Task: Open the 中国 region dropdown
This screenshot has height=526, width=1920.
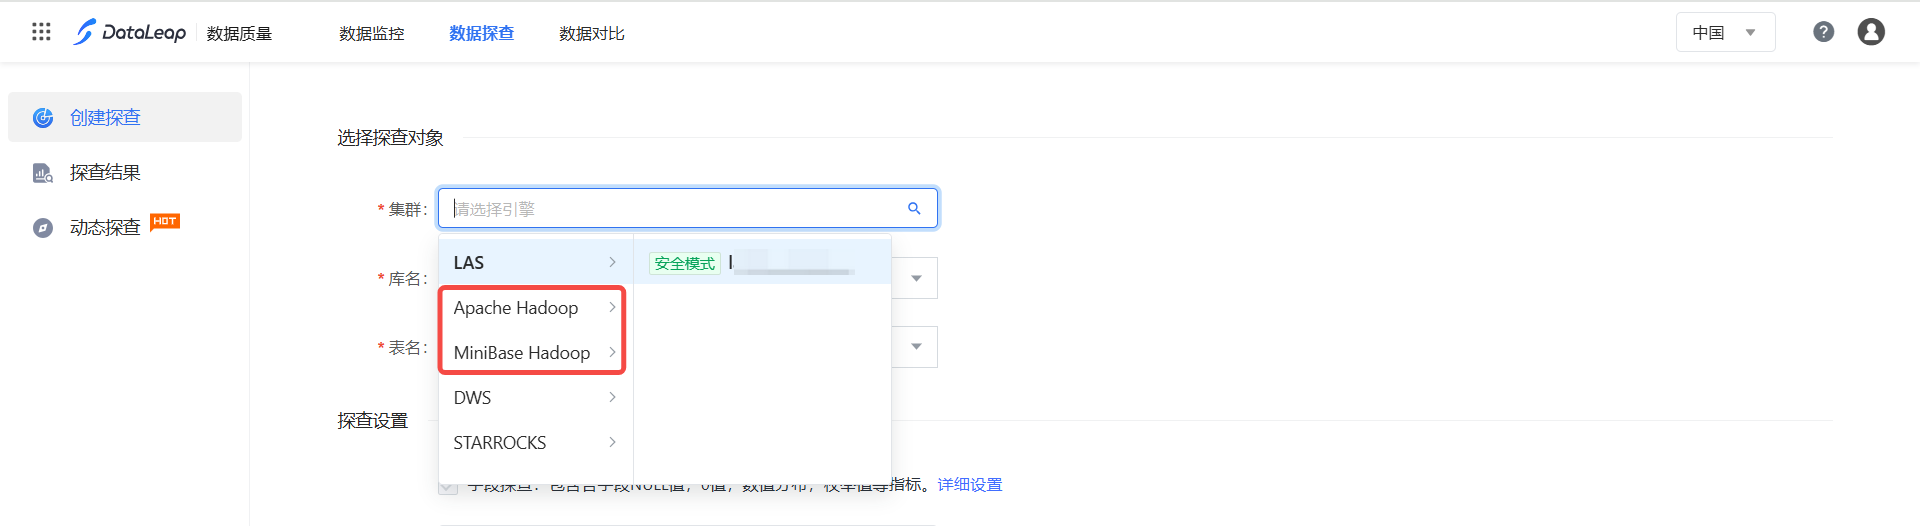Action: (x=1725, y=32)
